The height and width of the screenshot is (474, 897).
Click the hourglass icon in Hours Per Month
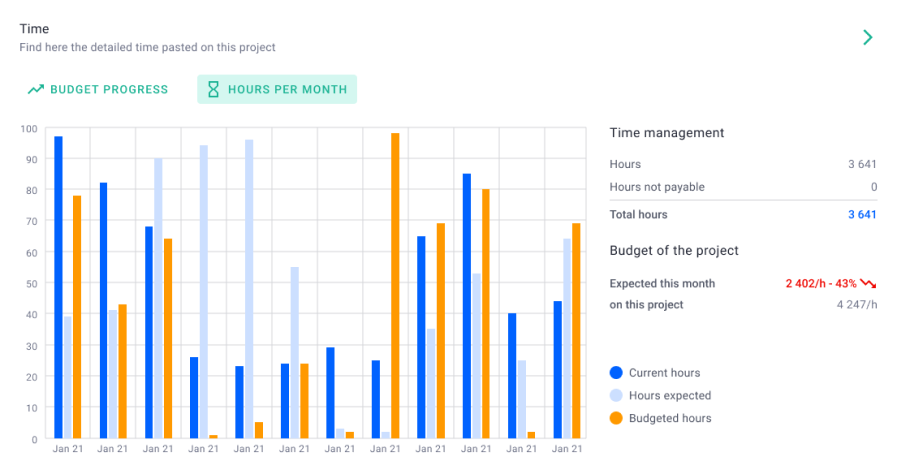(213, 89)
